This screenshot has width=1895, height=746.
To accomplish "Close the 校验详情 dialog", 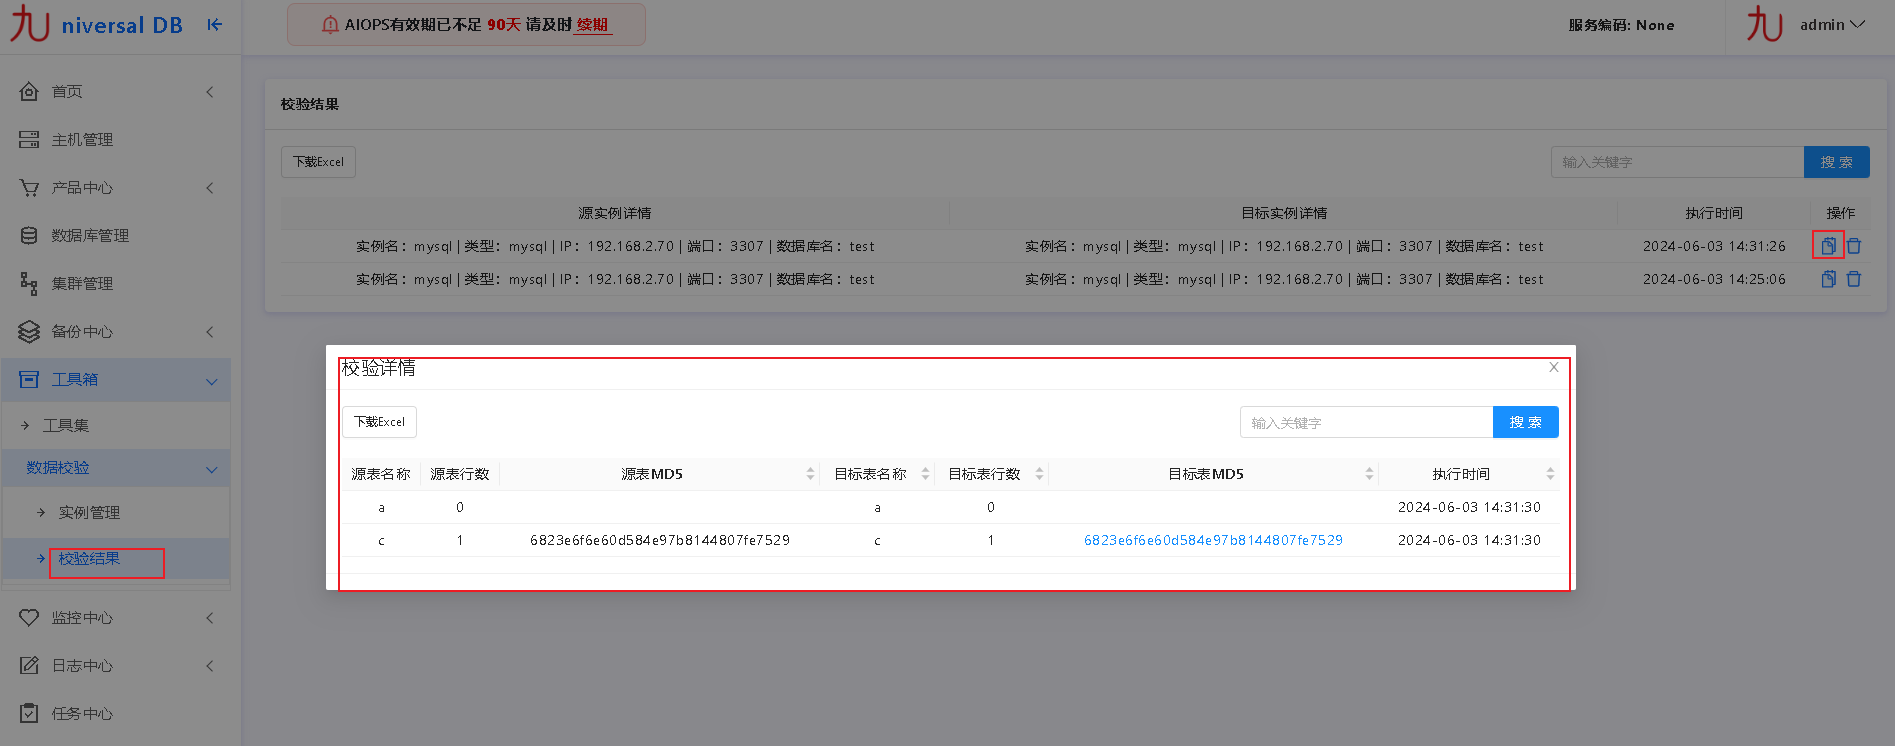I will click(1553, 367).
